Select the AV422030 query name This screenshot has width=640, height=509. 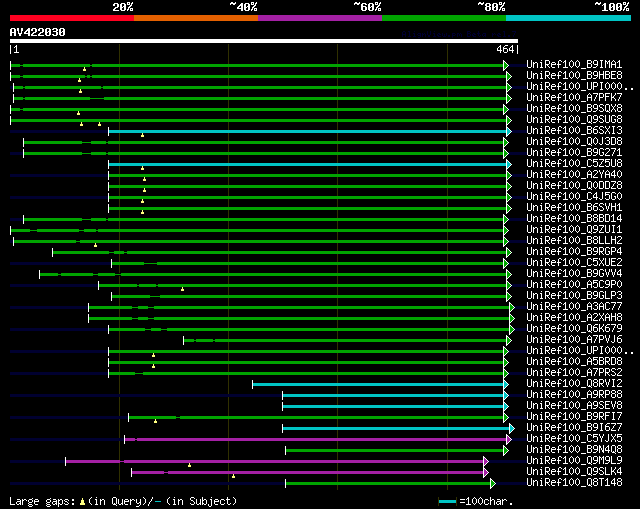point(38,32)
